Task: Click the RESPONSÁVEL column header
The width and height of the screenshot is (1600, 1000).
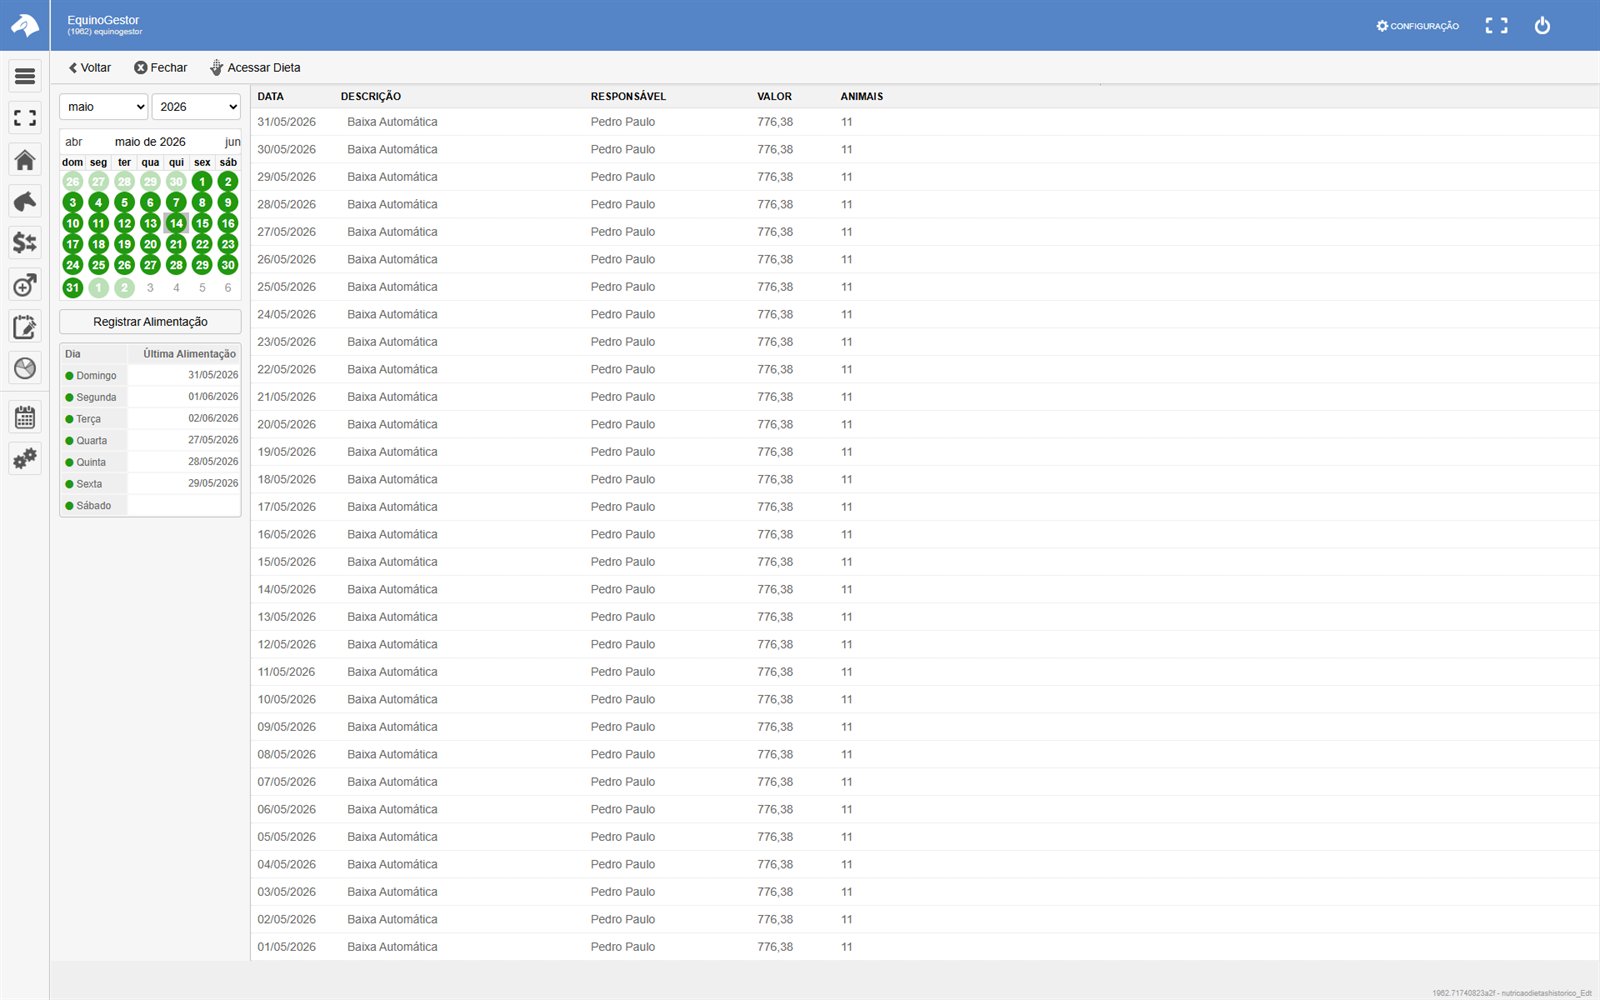Action: [628, 97]
